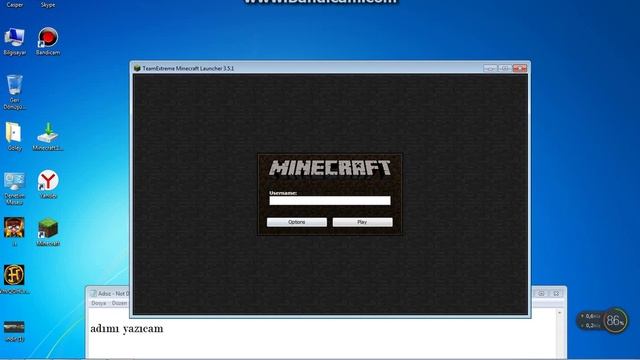Select the Minecraft grass block shortcut
This screenshot has height=360, width=640.
click(48, 231)
